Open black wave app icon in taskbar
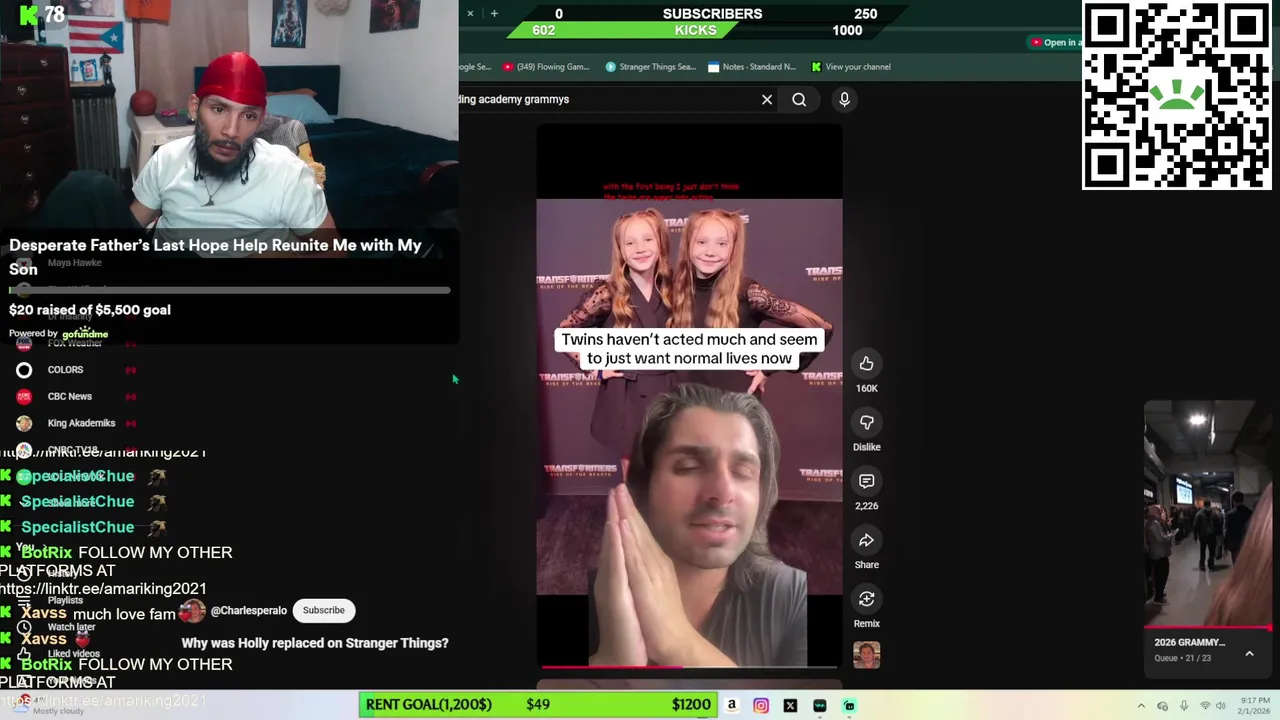 (x=820, y=705)
